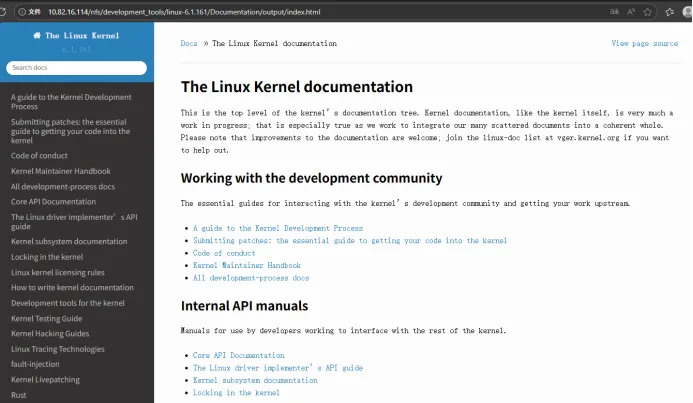
Task: Open Kernel Testing Guide in sidebar
Action: pyautogui.click(x=46, y=318)
